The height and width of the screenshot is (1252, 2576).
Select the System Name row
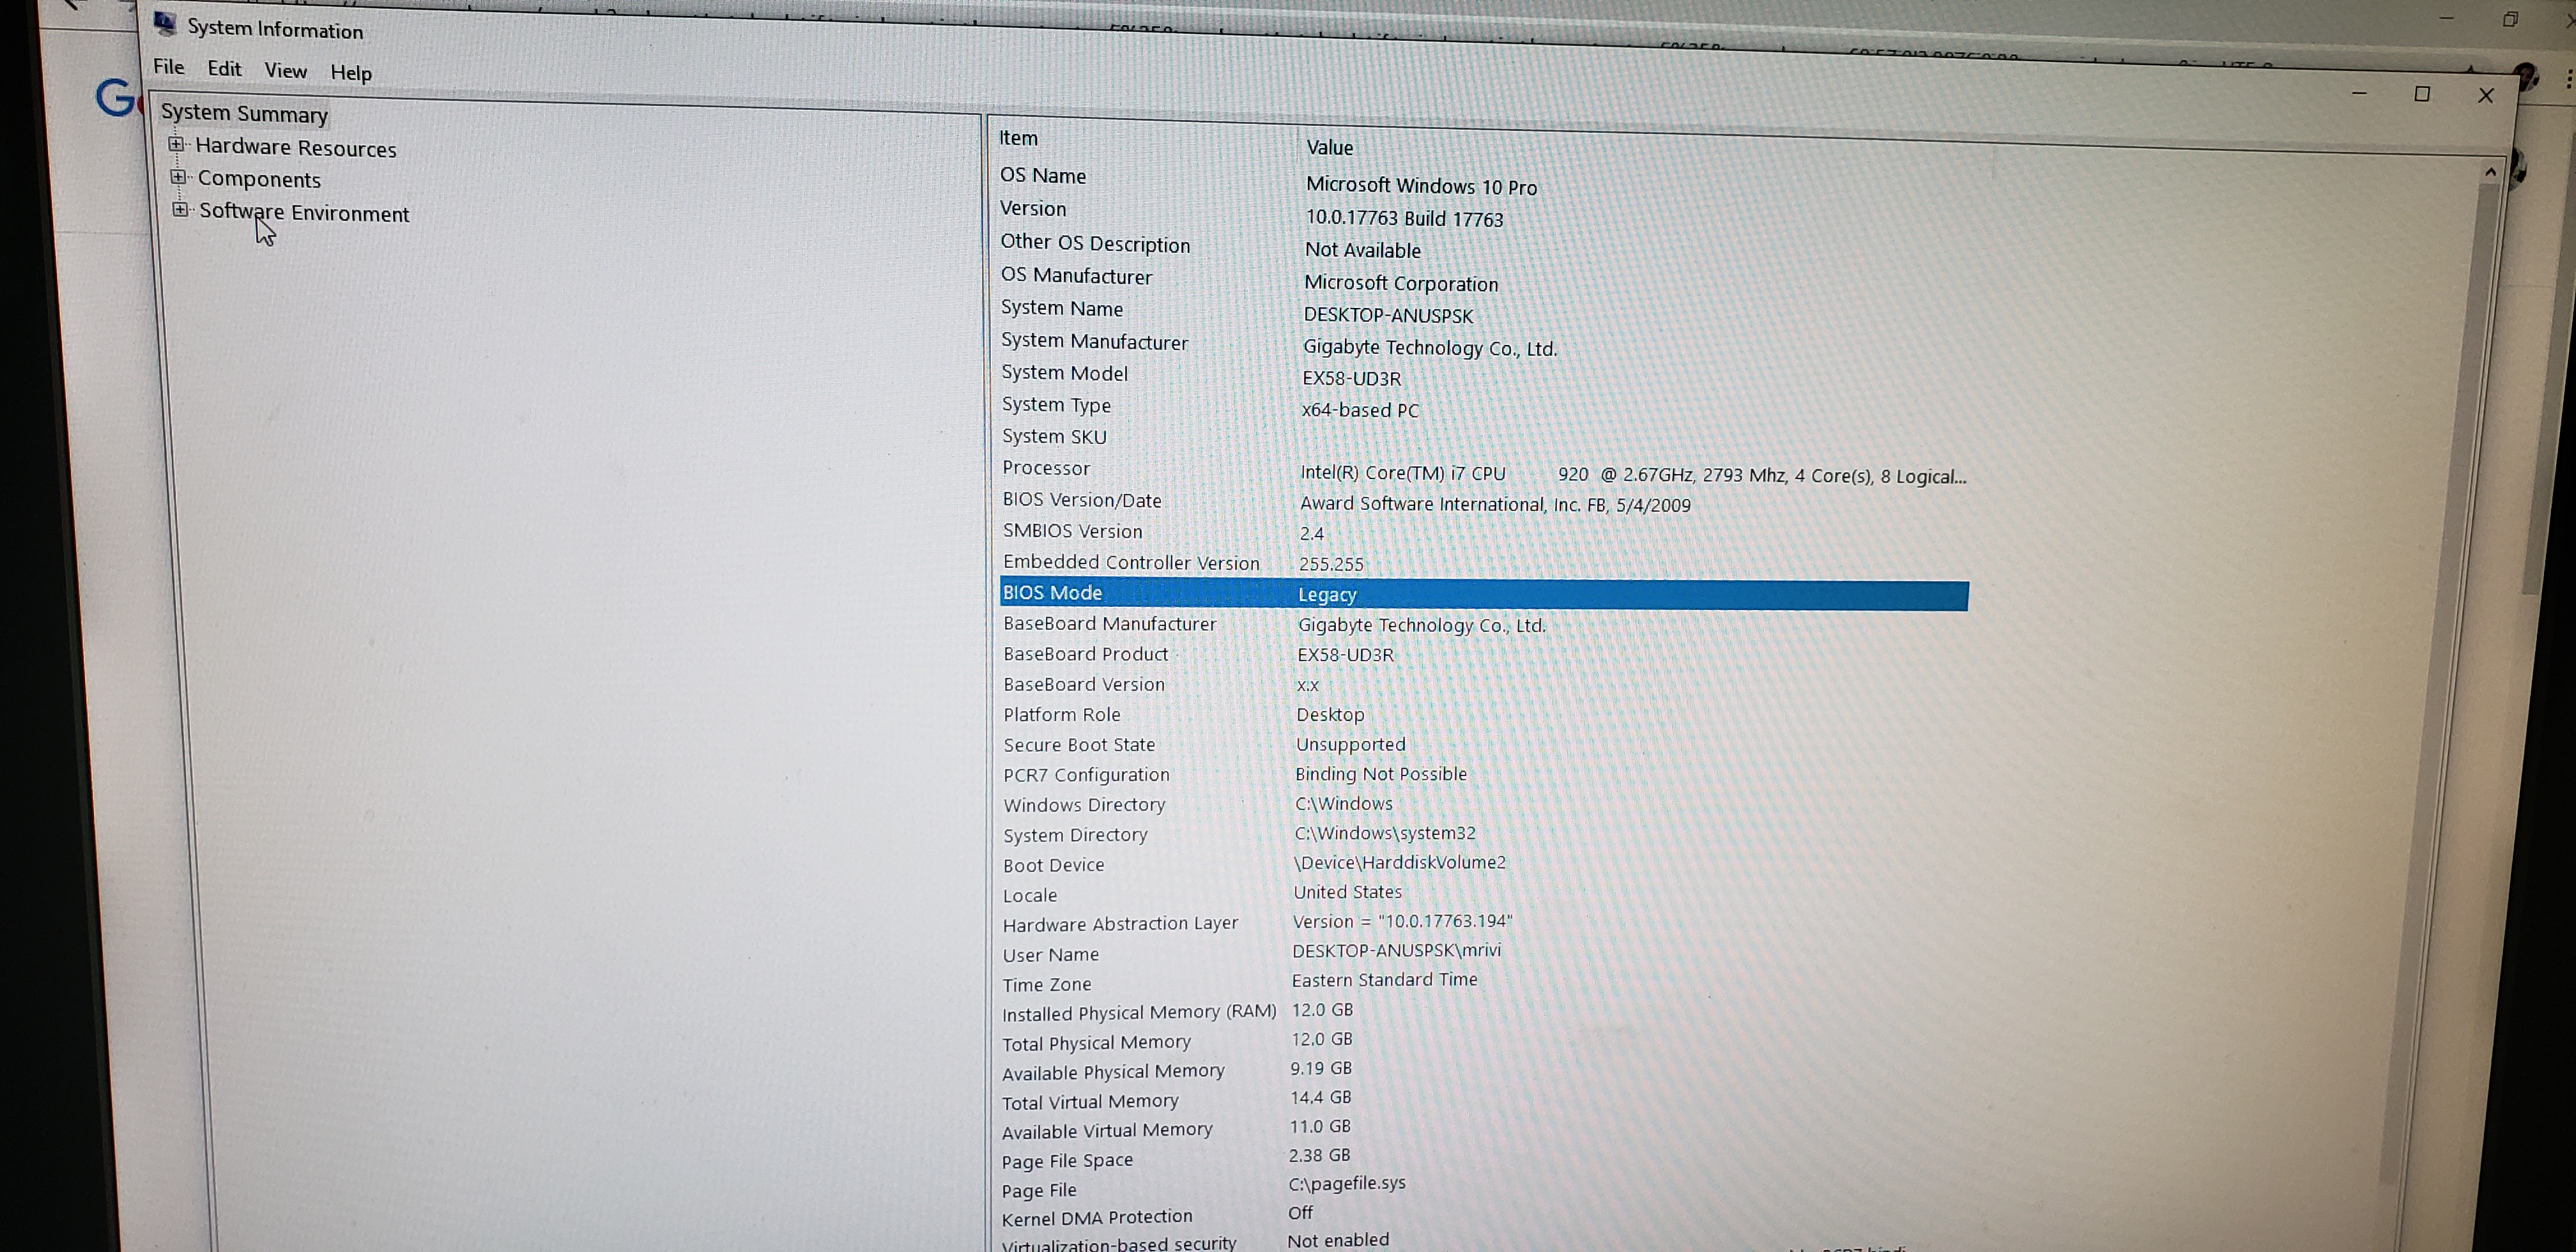tap(1484, 311)
